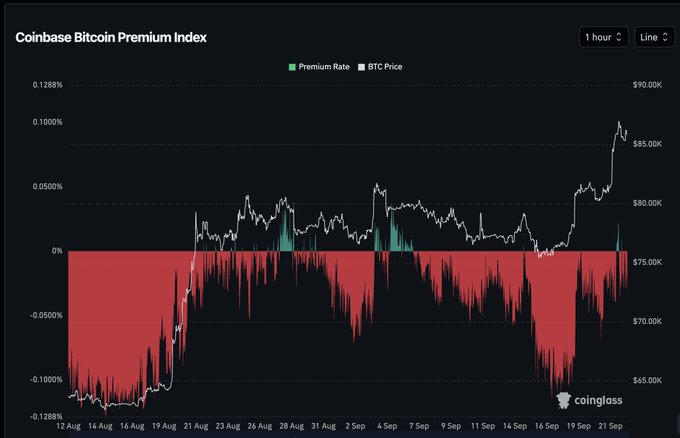The height and width of the screenshot is (438, 680).
Task: Click the -0.1288% left axis label
Action: (x=46, y=416)
